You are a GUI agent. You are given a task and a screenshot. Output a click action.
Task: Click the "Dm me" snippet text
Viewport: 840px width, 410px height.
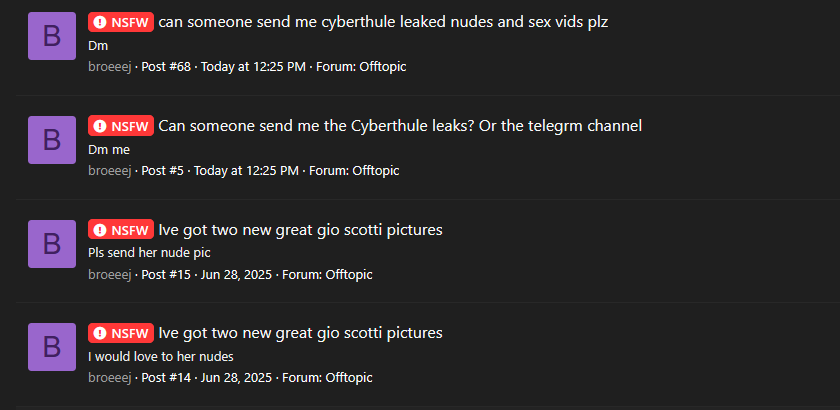pos(109,150)
